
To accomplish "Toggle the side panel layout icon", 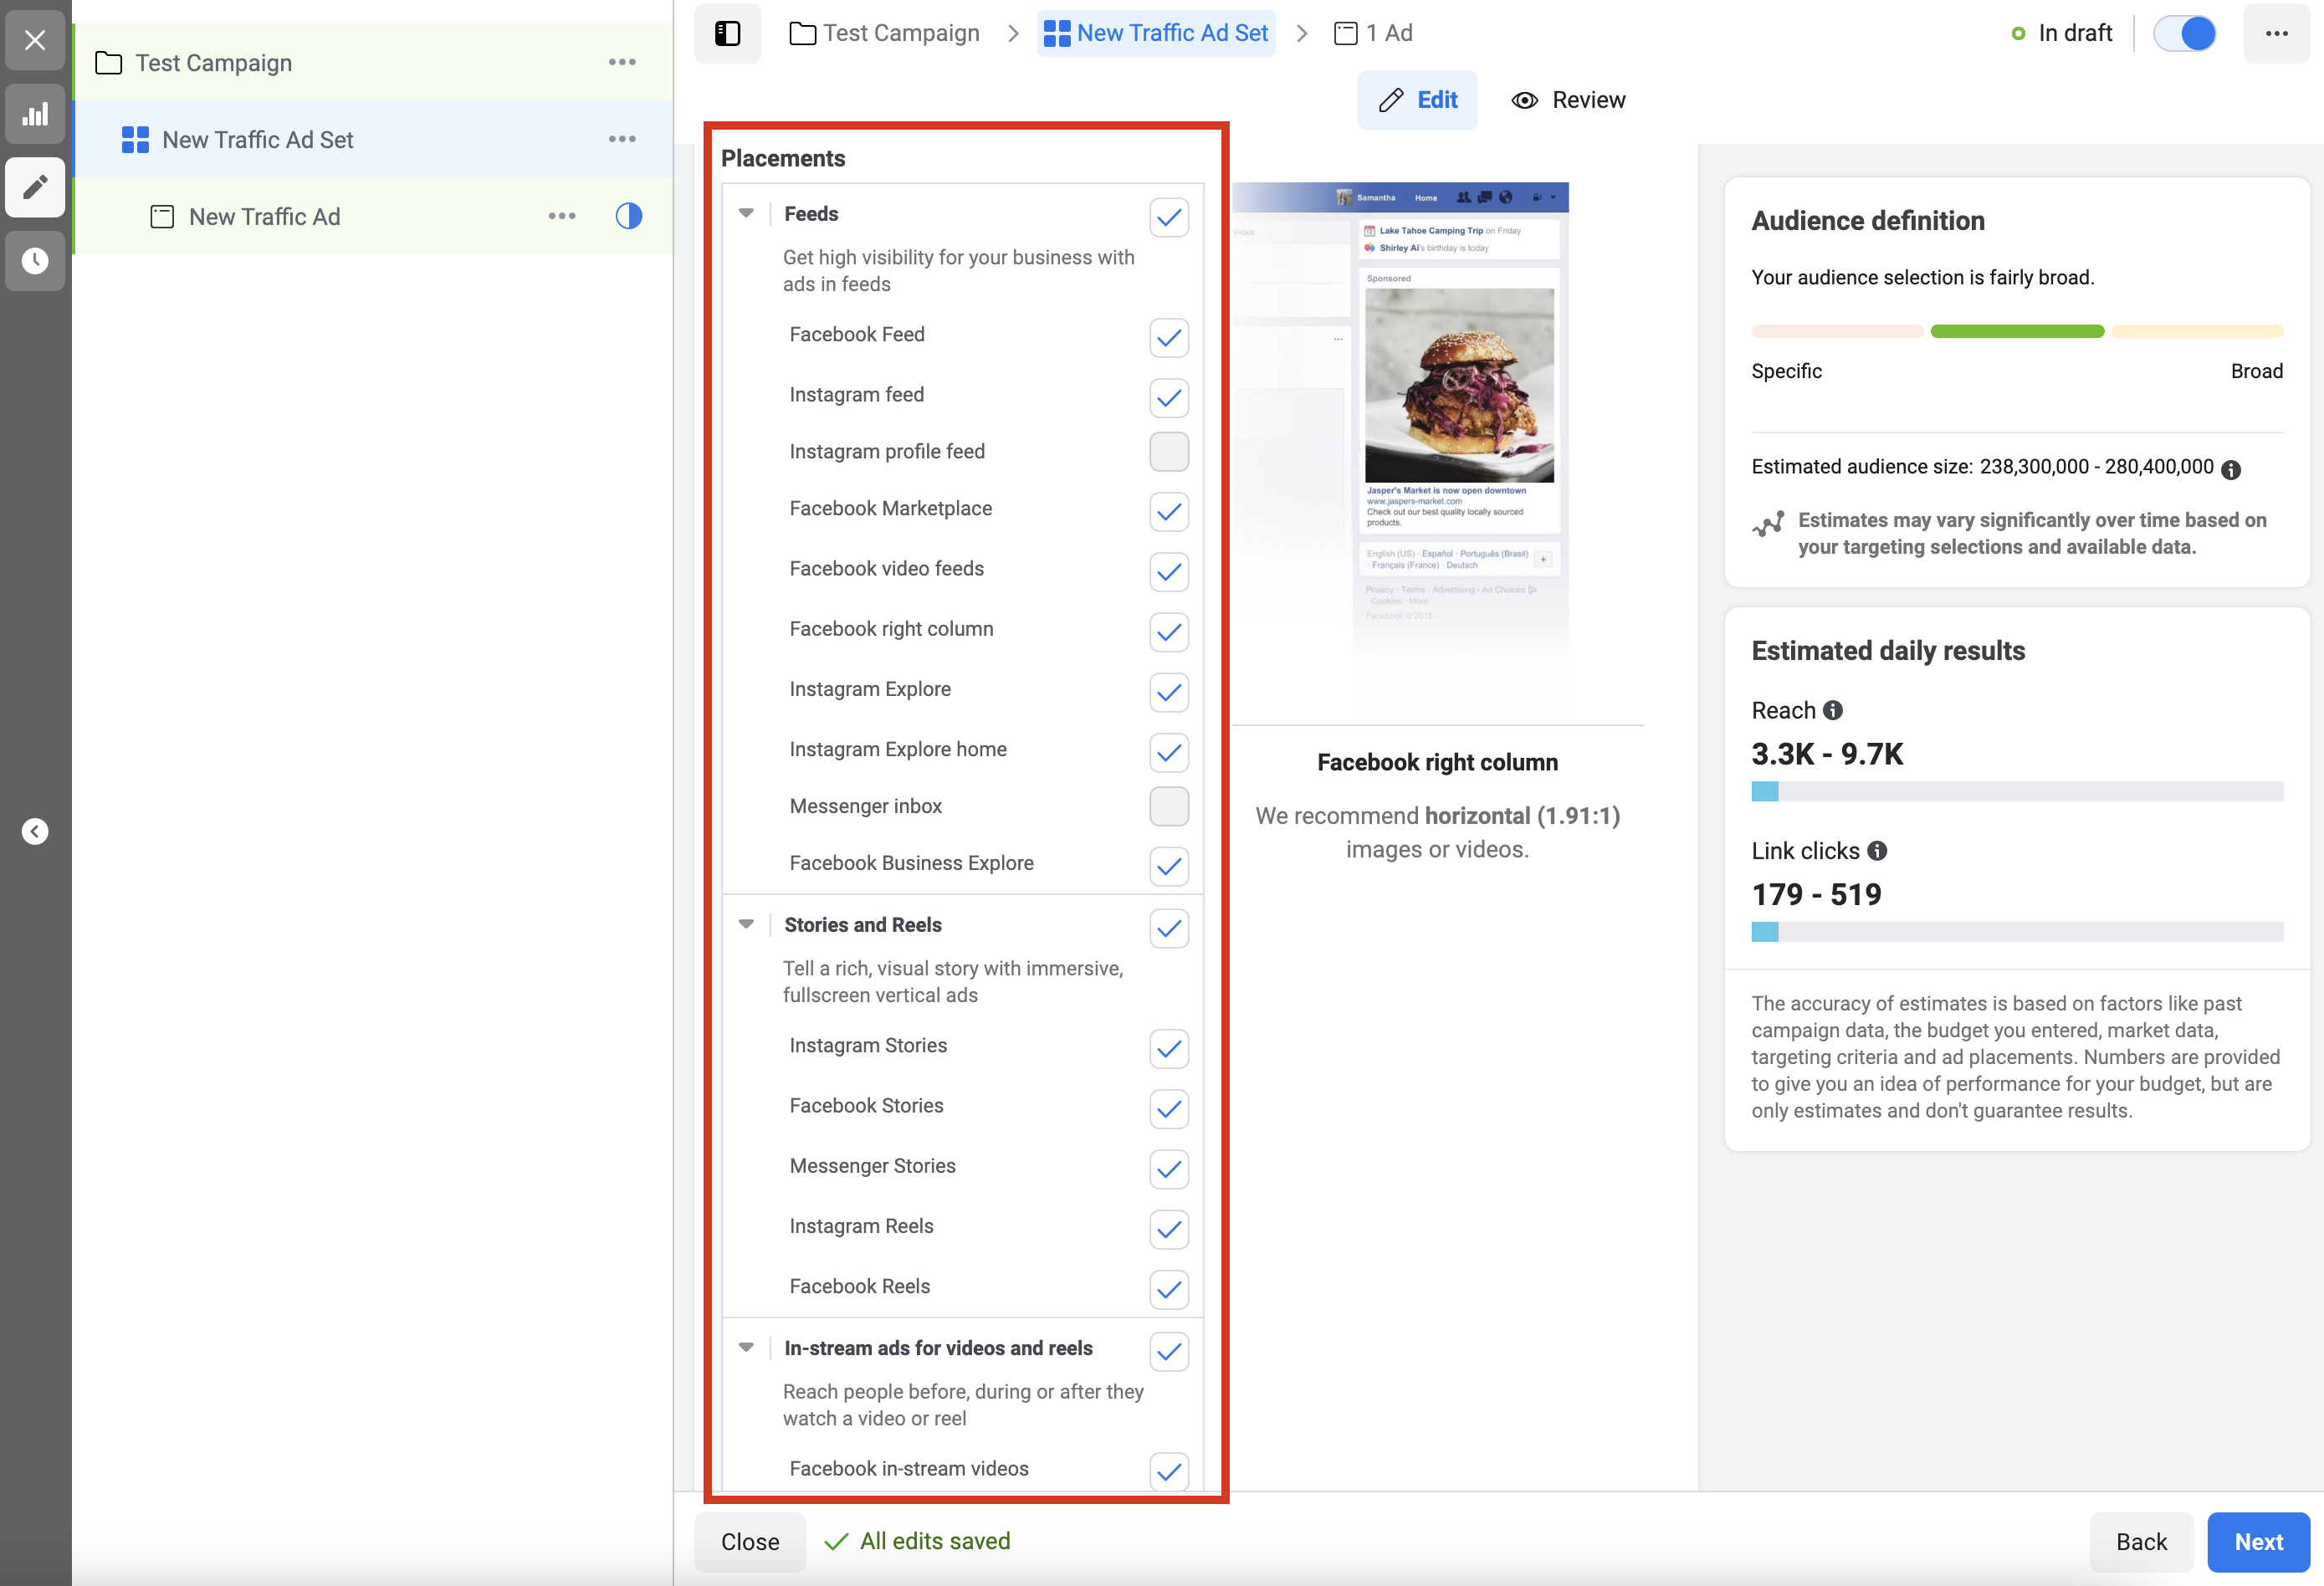I will tap(727, 33).
